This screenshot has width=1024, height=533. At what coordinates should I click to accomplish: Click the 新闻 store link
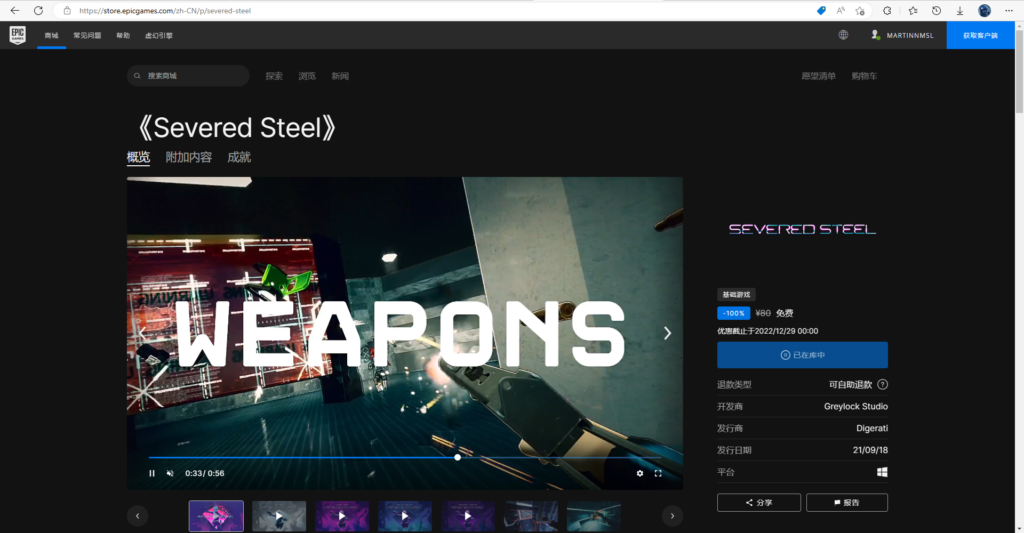(x=340, y=76)
